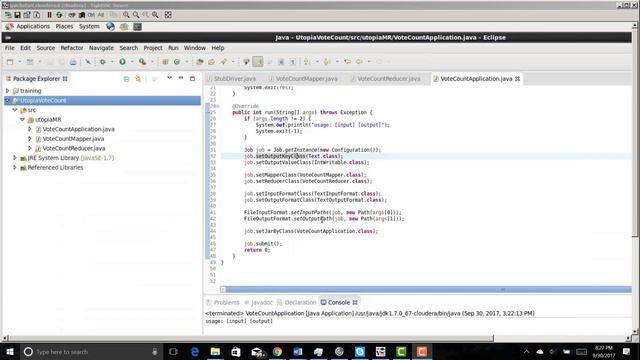
Task: Expand VoteCountMapper.java in Package Explorer
Action: [30, 139]
